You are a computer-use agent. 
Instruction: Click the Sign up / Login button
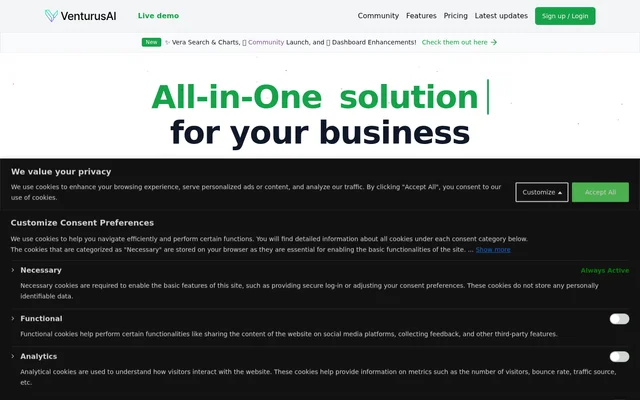(565, 16)
